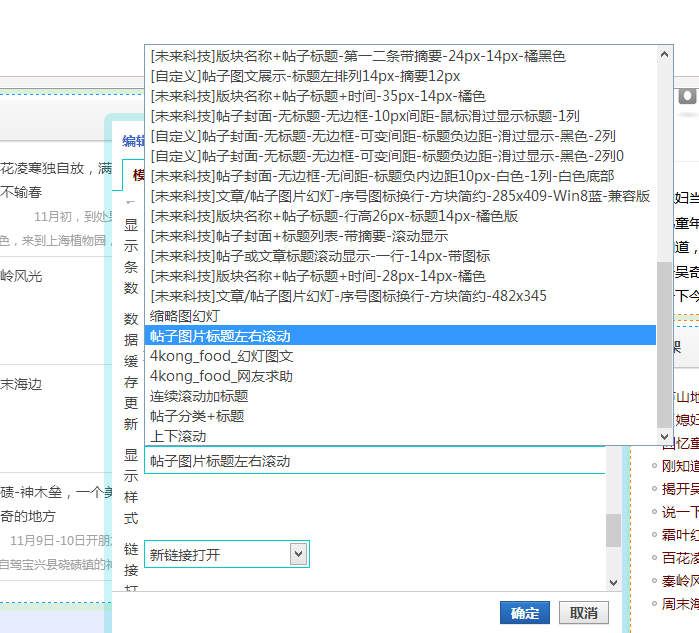Image resolution: width=699 pixels, height=633 pixels.
Task: Open background link starting '揭开吴'
Action: 680,489
